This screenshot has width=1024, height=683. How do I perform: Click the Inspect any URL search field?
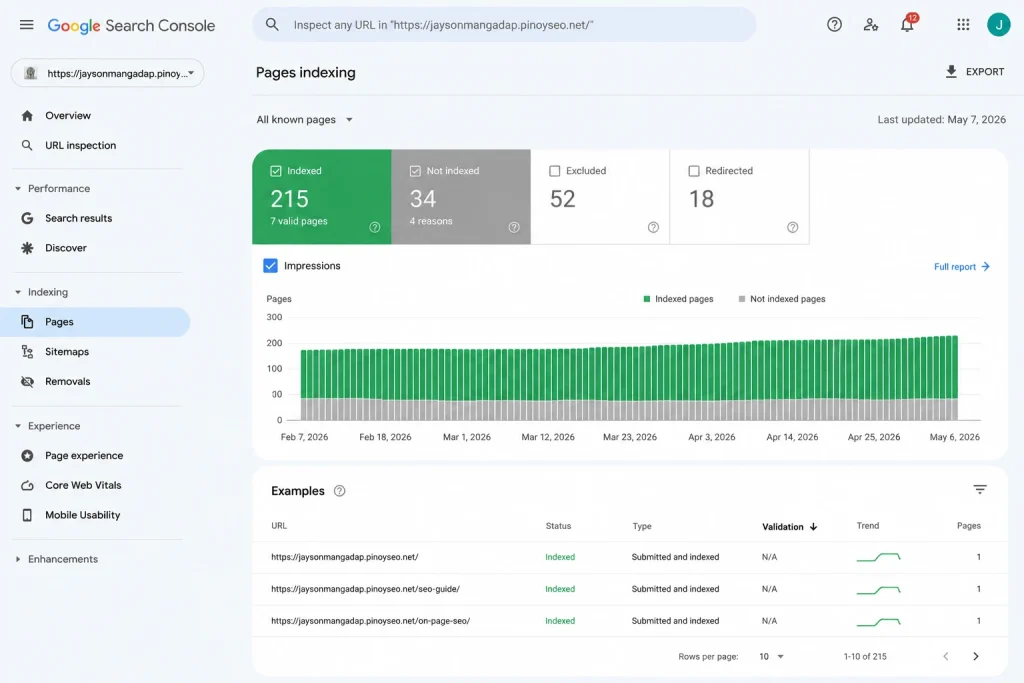point(504,25)
